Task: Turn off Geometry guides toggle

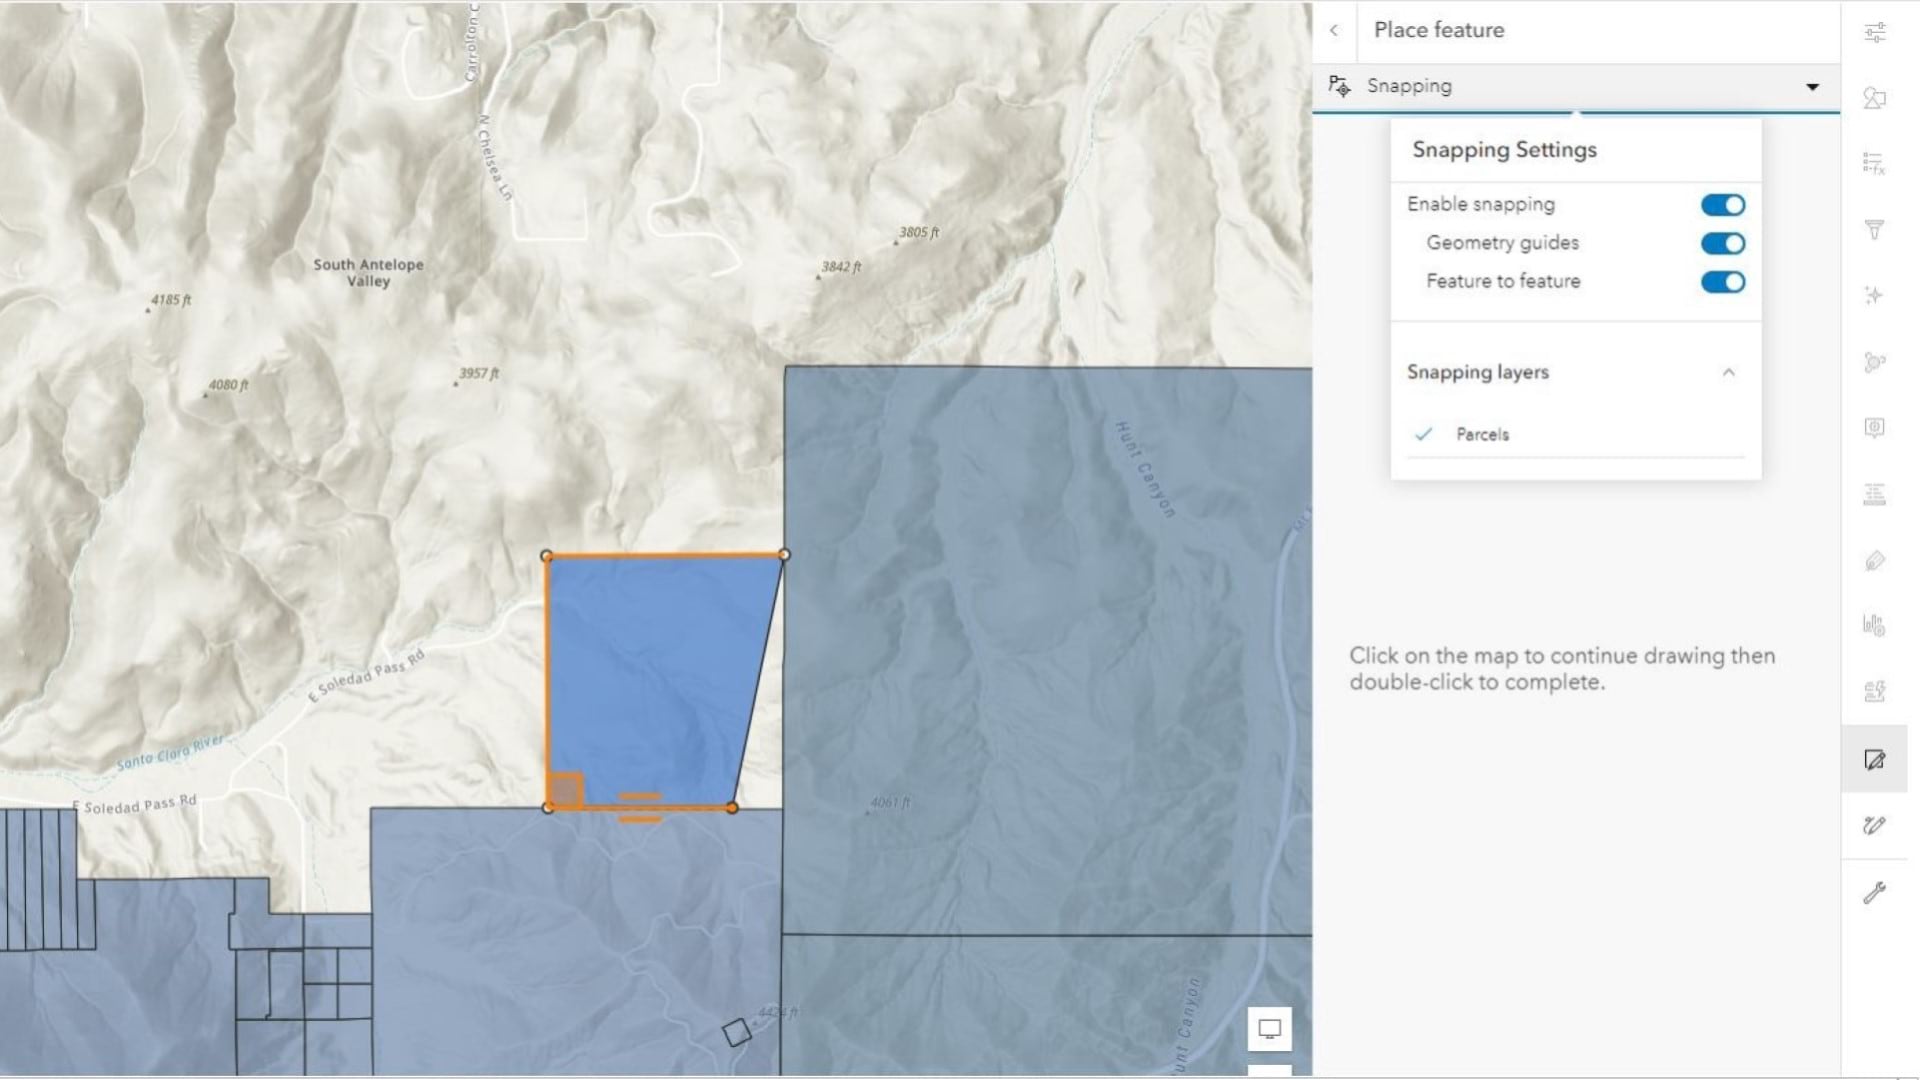Action: click(x=1722, y=244)
